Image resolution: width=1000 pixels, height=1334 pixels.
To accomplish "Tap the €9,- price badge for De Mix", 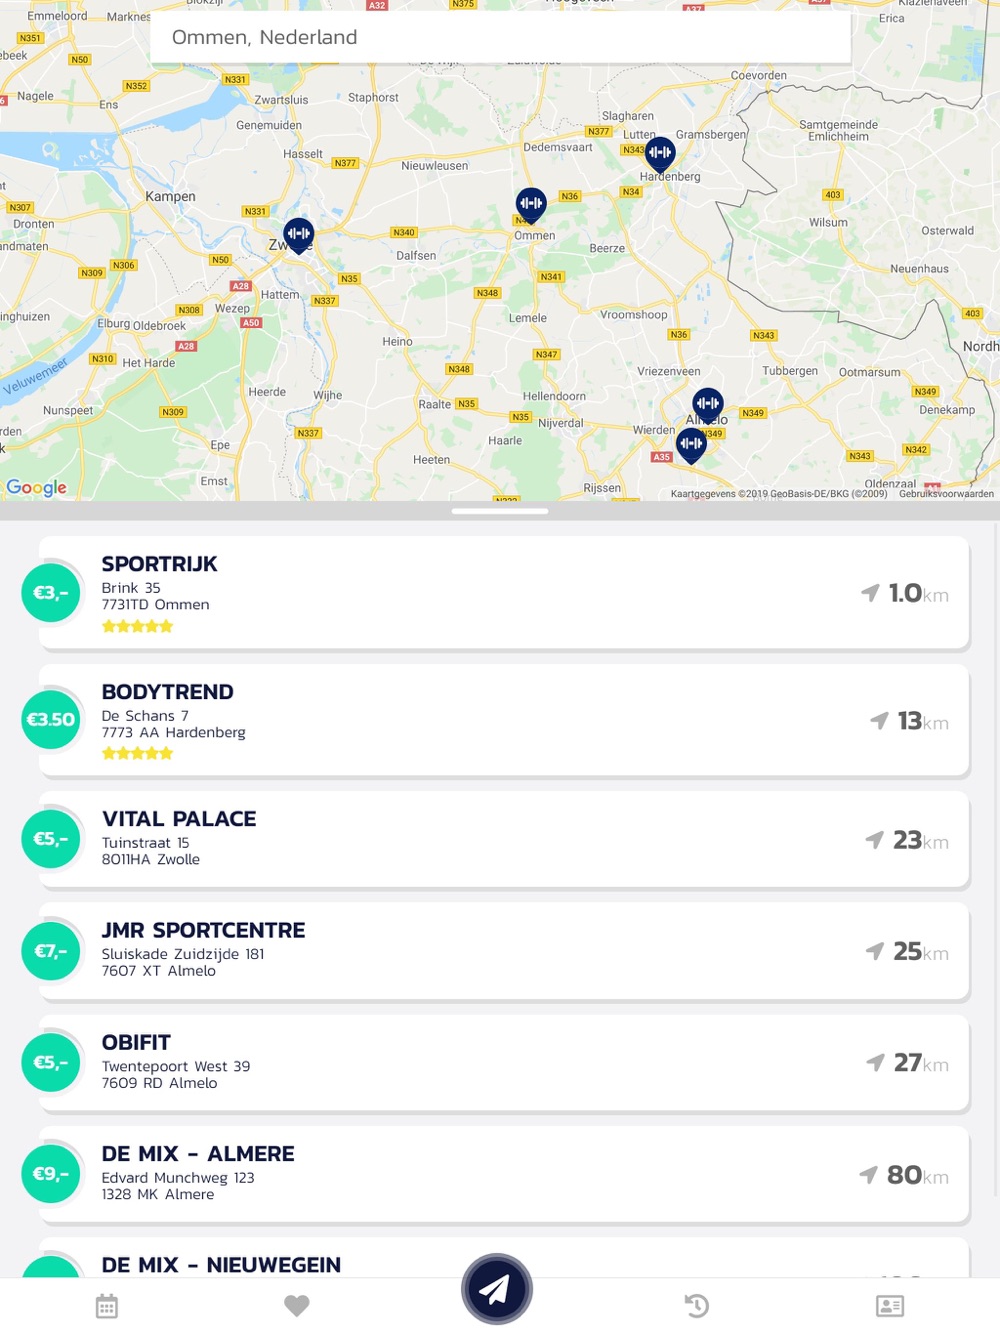I will [51, 1174].
